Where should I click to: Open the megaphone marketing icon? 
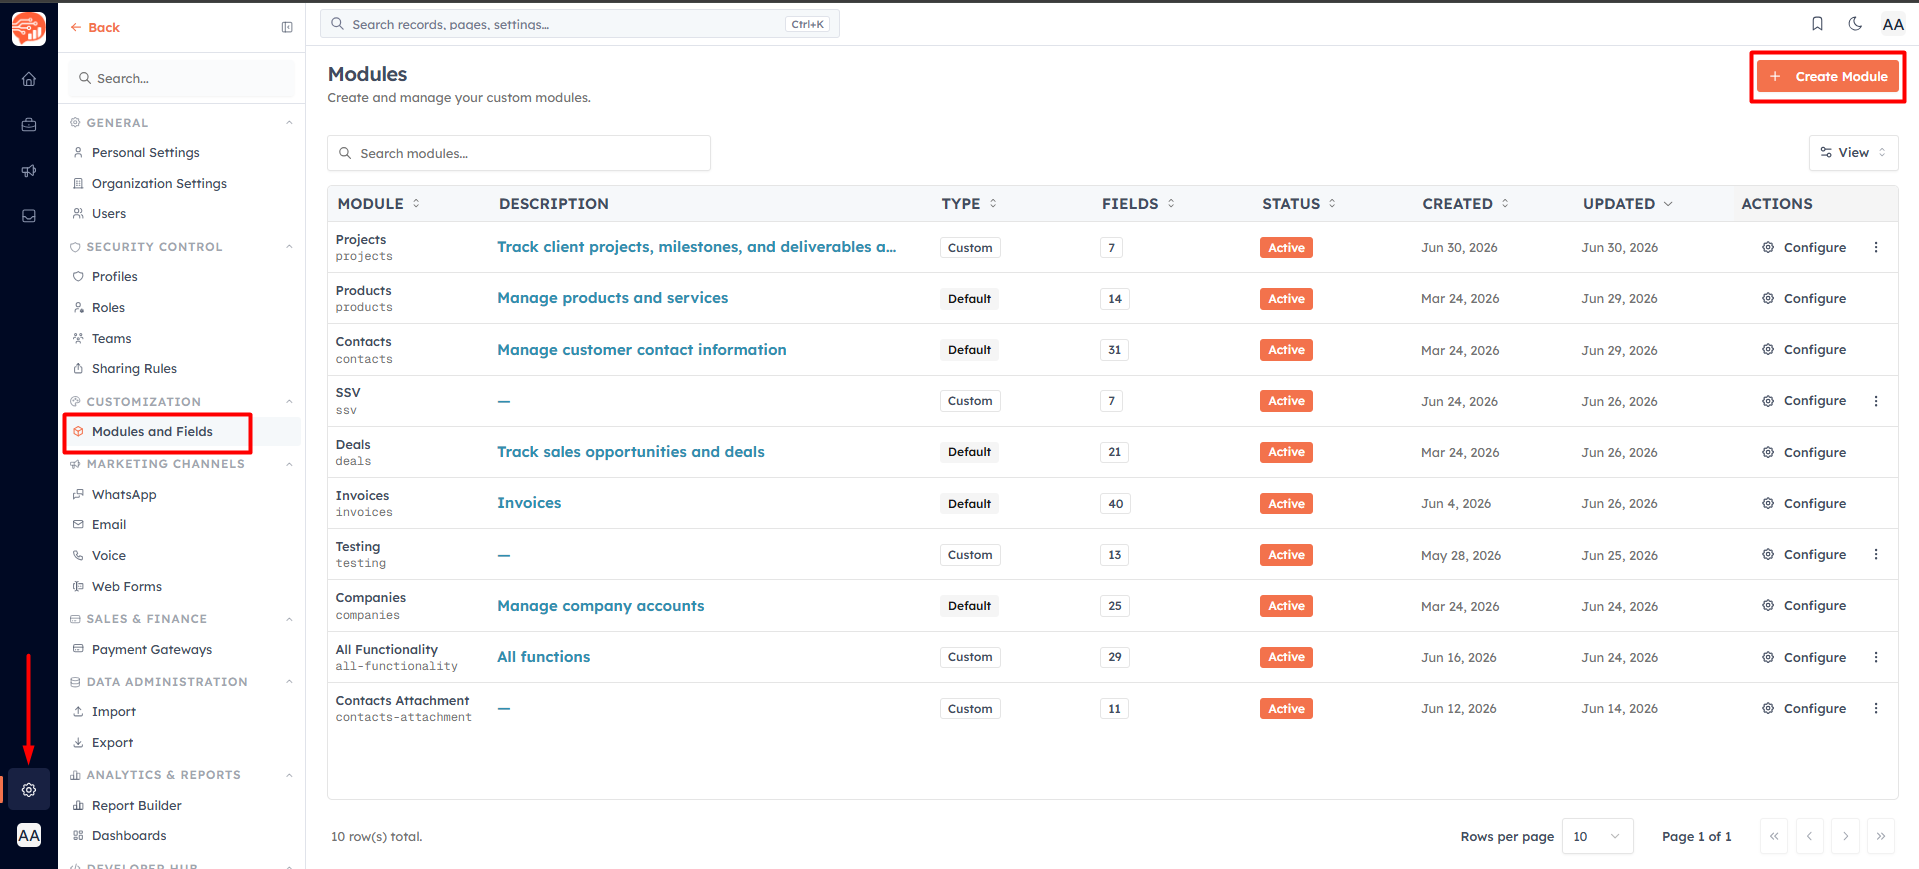coord(29,171)
